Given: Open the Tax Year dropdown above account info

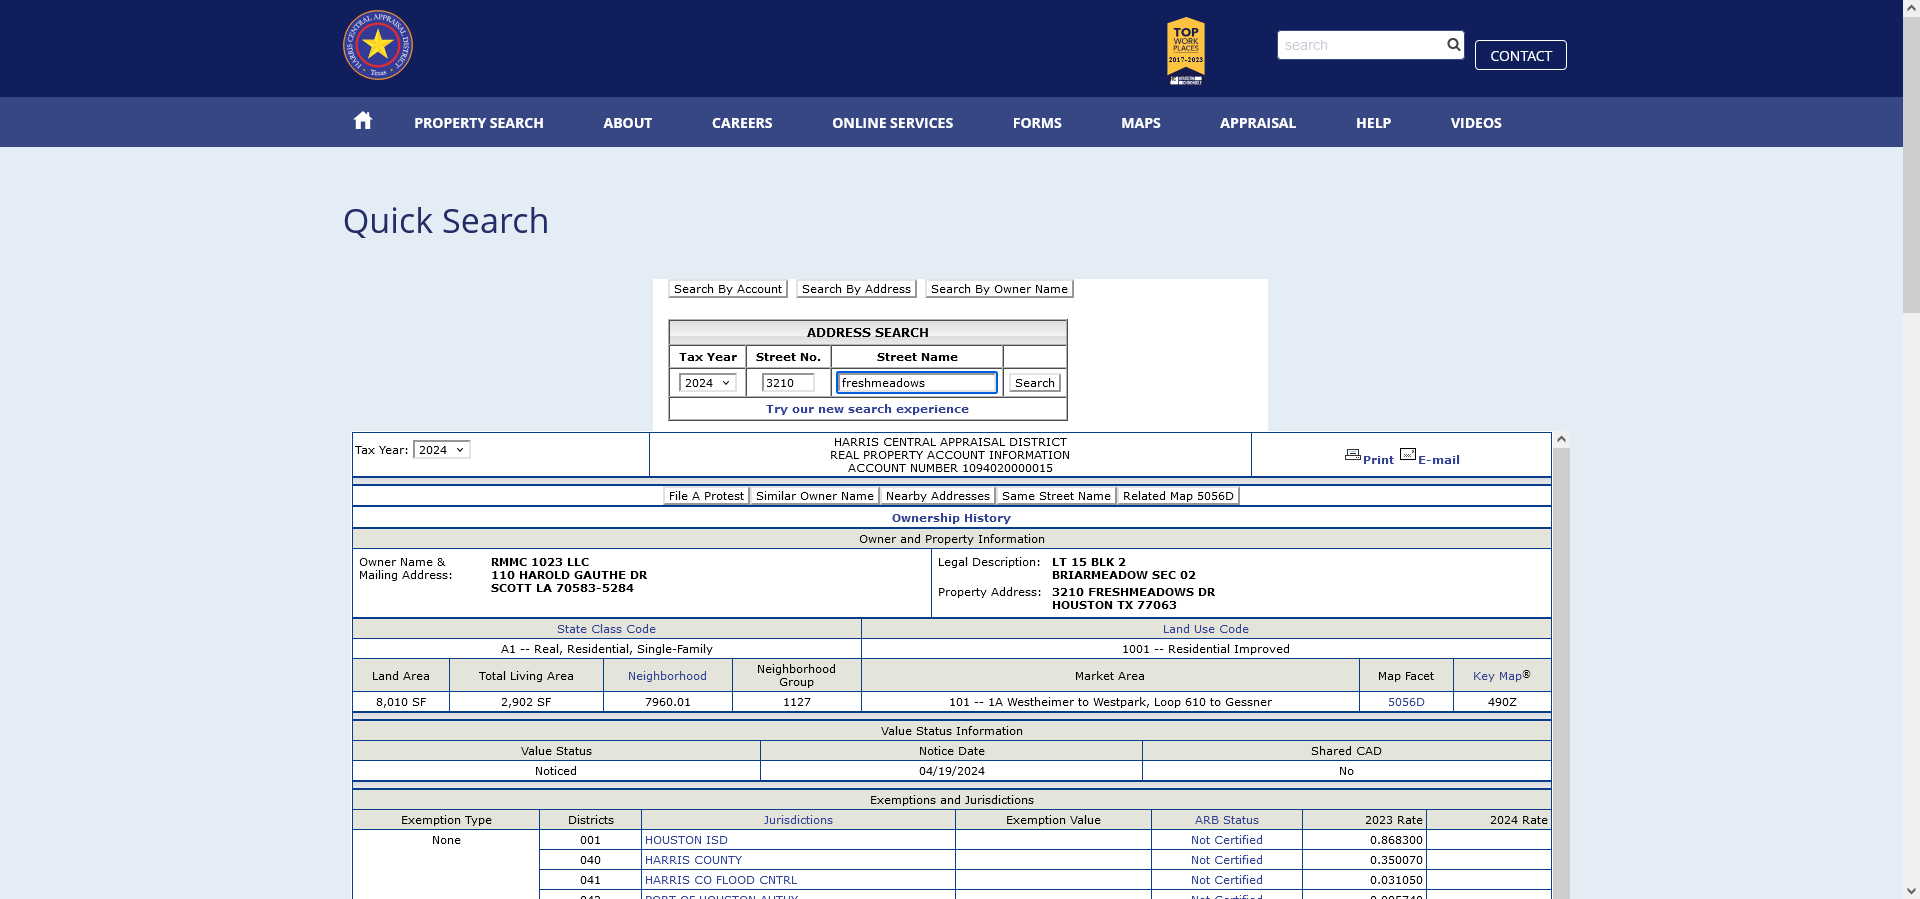Looking at the screenshot, I should [441, 450].
